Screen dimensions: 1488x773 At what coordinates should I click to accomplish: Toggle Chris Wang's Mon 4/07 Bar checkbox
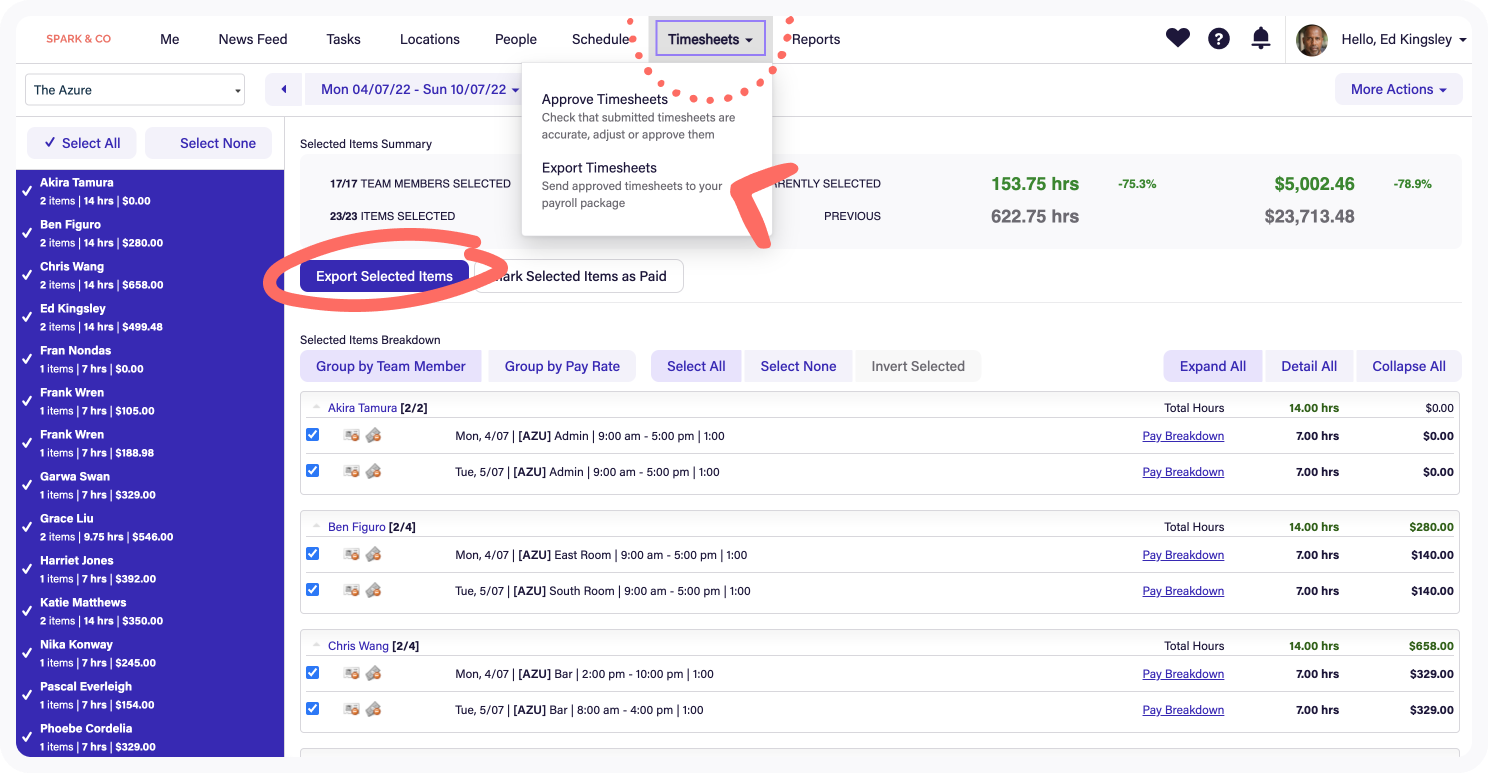313,673
